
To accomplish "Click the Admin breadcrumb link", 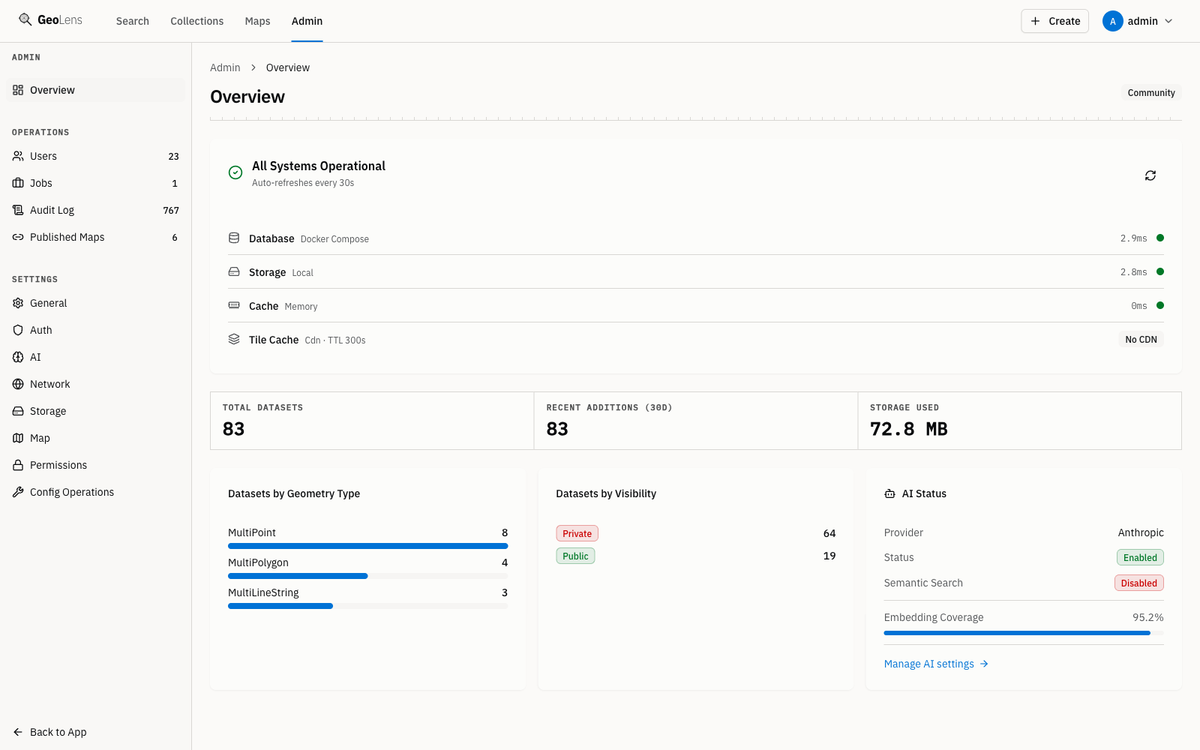I will 225,68.
